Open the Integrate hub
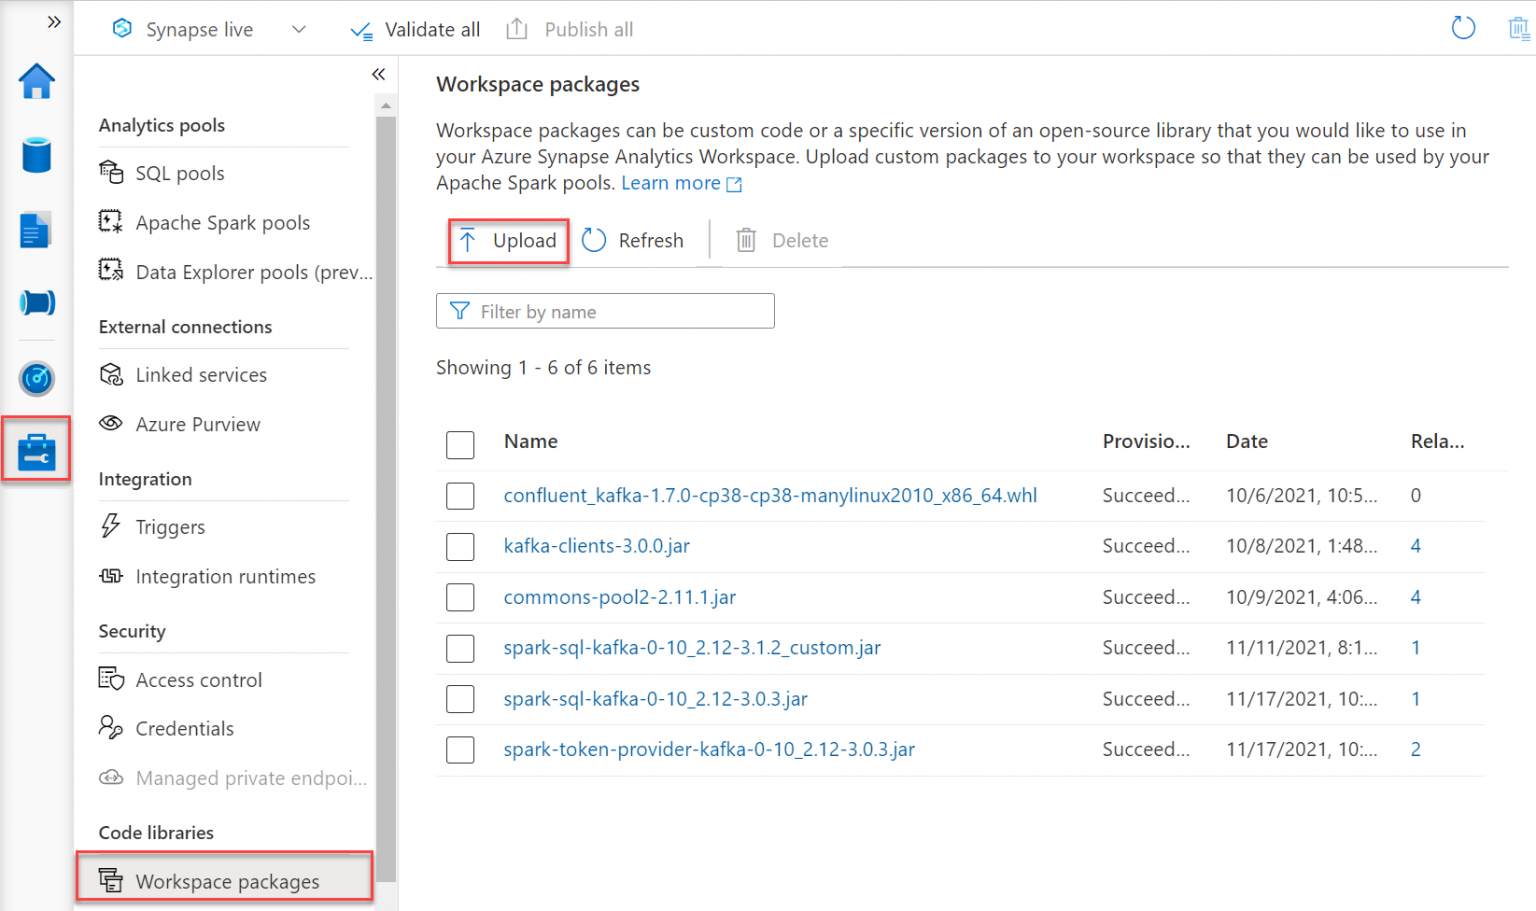 click(x=36, y=303)
